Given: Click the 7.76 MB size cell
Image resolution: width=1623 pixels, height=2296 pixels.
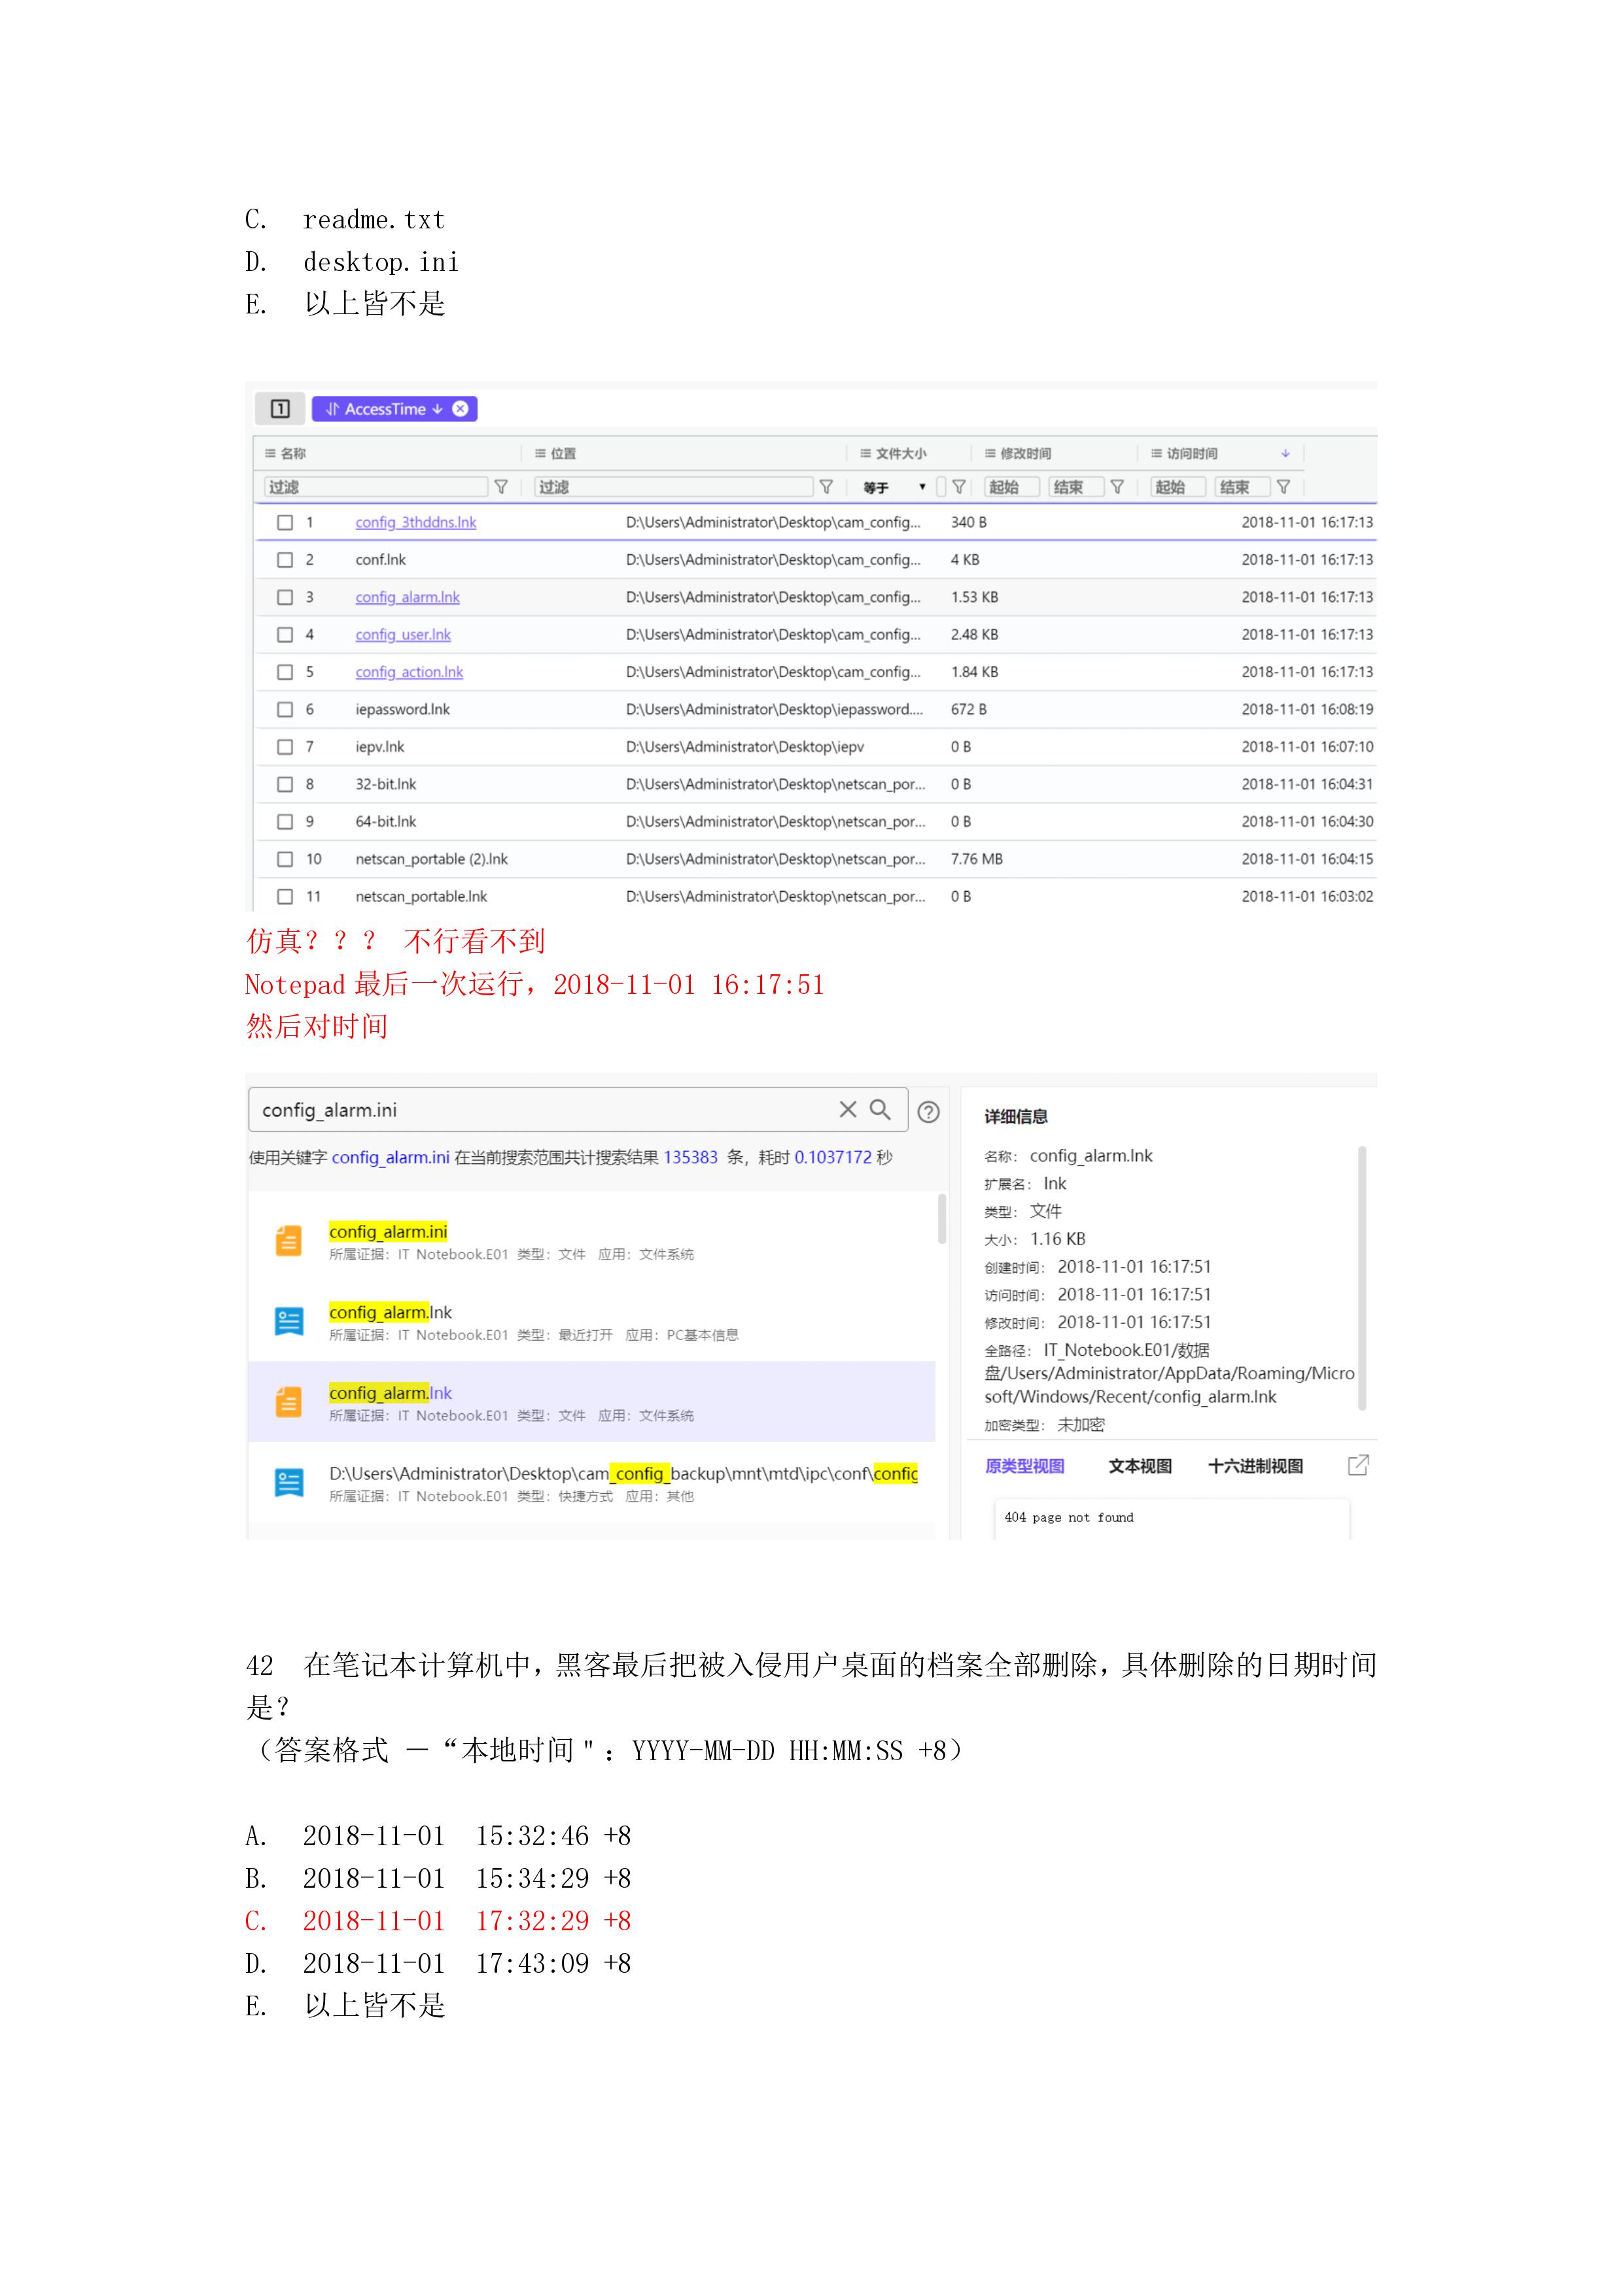Looking at the screenshot, I should click(x=977, y=859).
